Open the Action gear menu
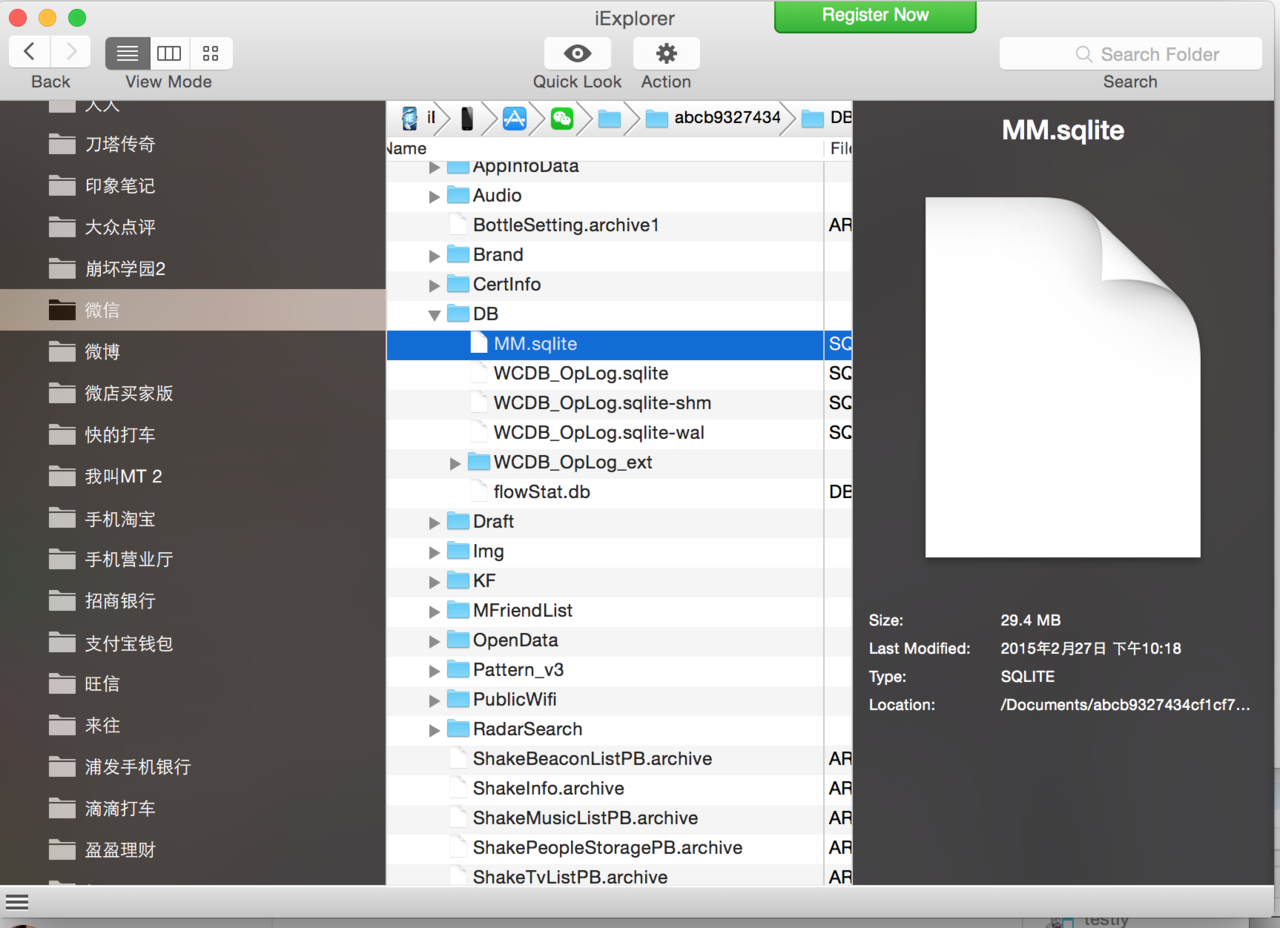 click(666, 53)
